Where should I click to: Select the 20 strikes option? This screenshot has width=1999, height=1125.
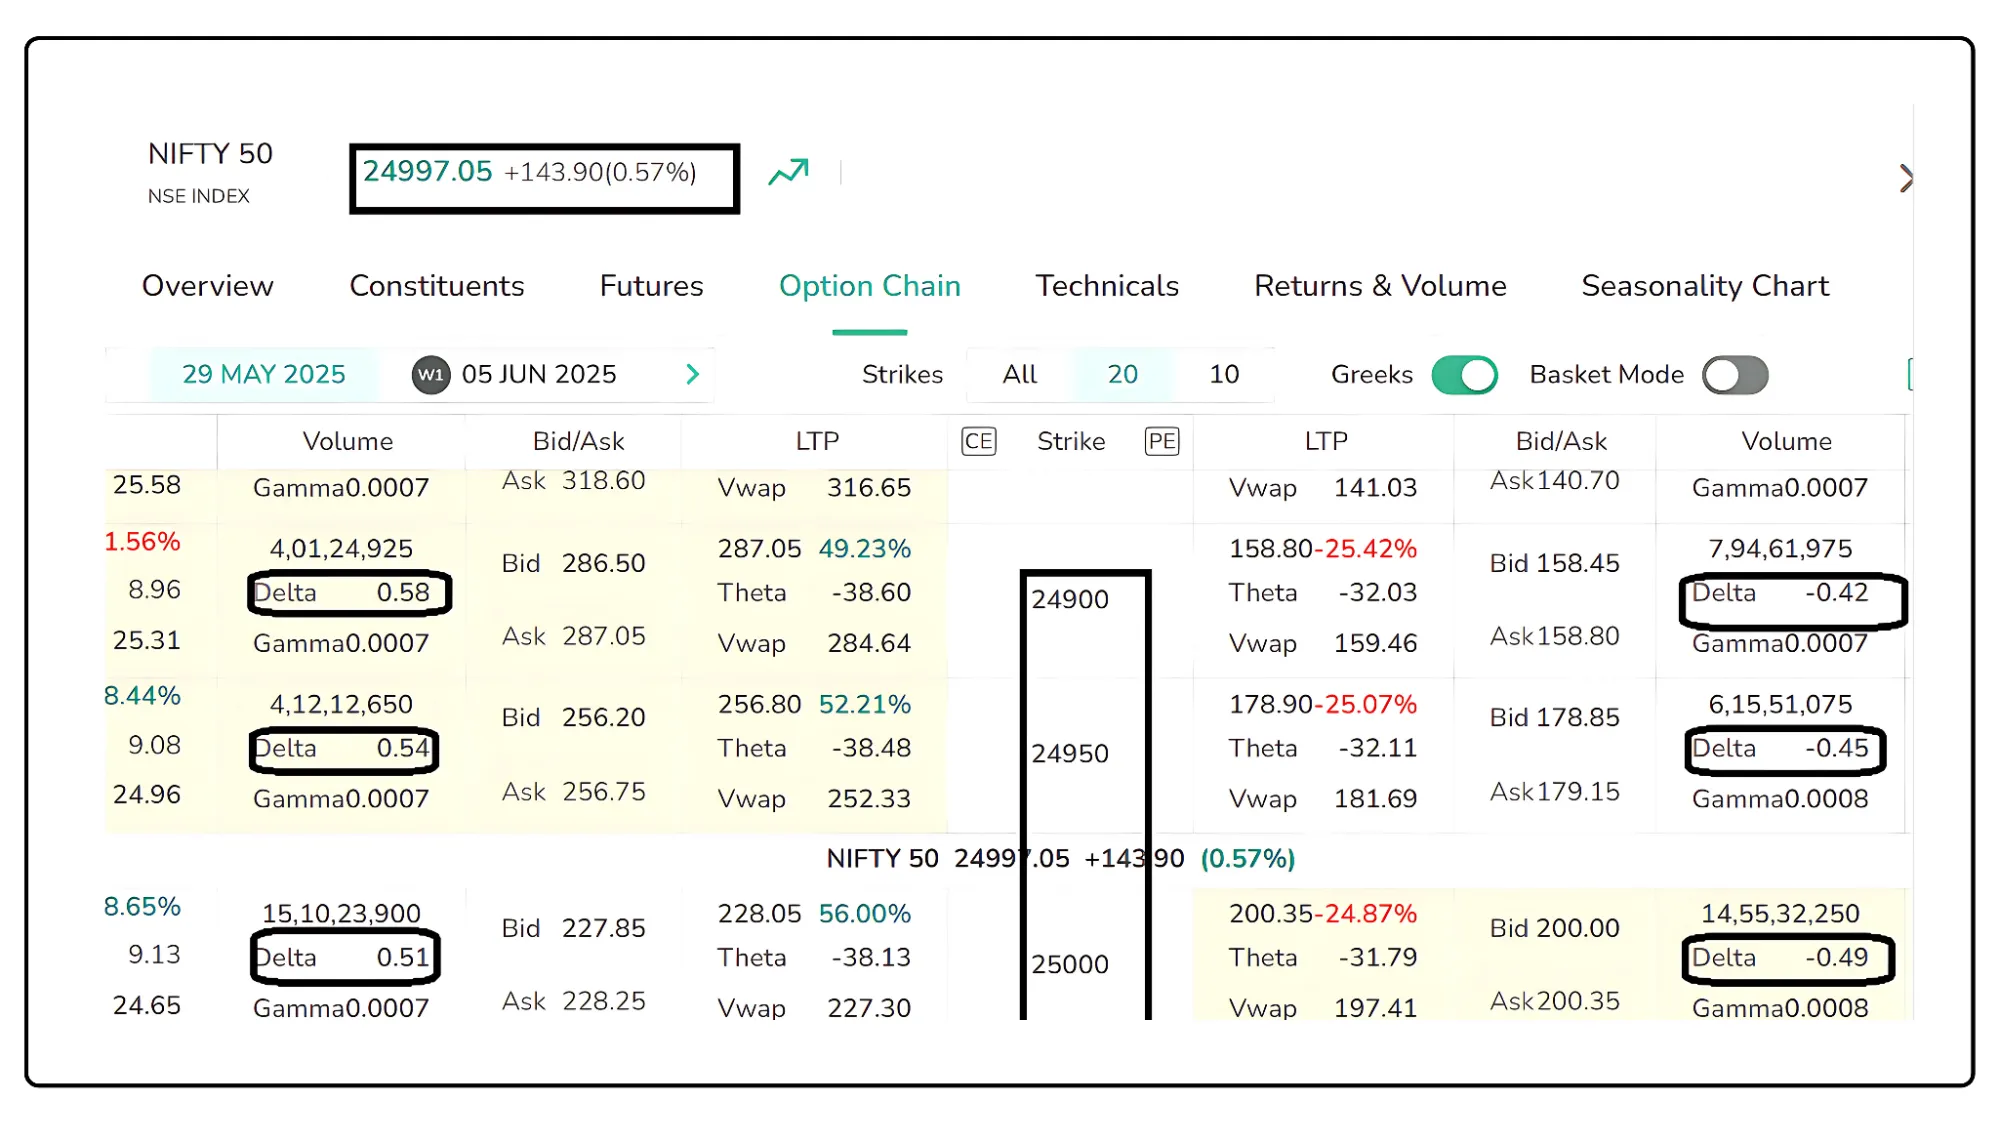click(x=1123, y=374)
